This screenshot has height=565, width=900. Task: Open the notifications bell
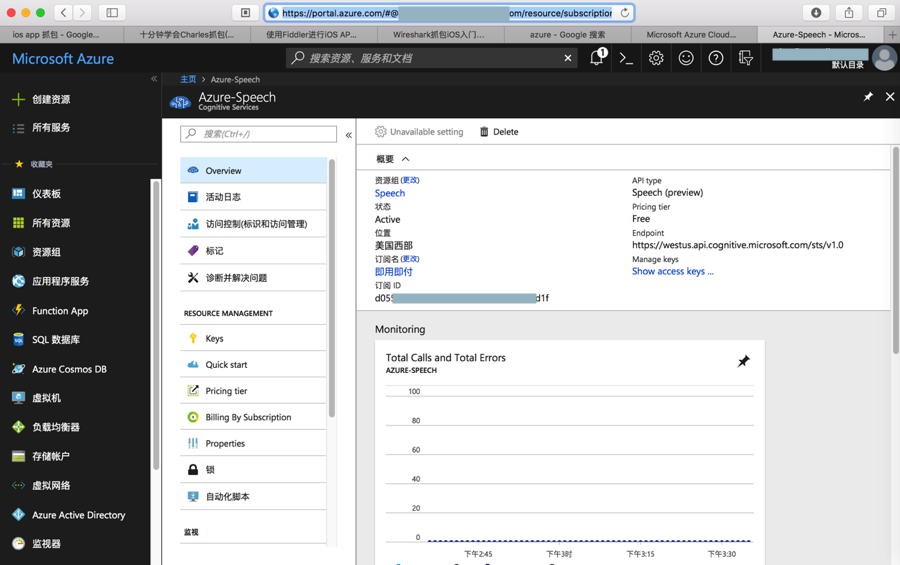coord(597,59)
